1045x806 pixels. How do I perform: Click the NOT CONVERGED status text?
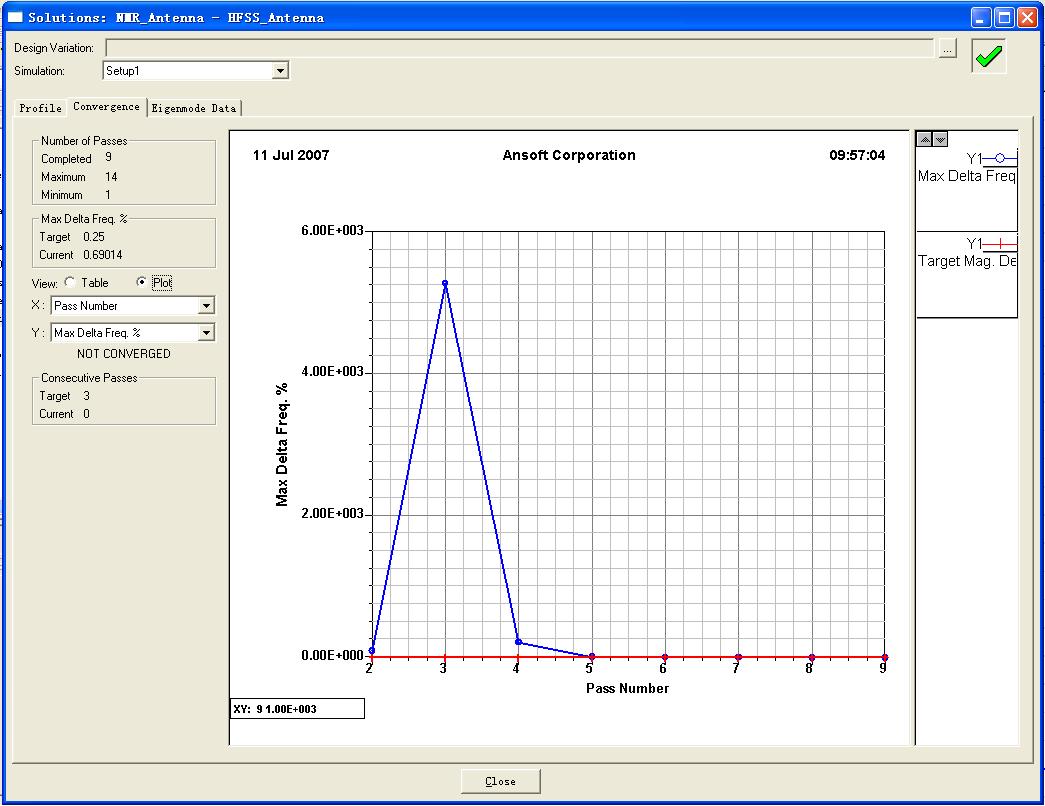(124, 354)
